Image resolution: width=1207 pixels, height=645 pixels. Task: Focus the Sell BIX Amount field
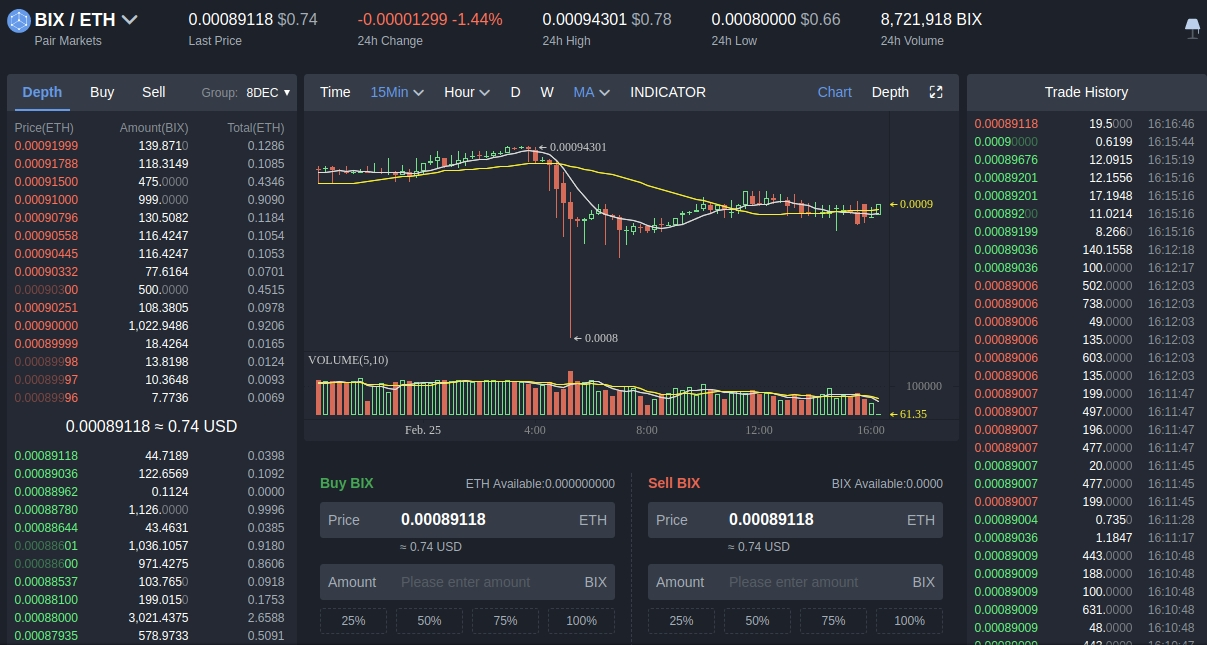(795, 582)
